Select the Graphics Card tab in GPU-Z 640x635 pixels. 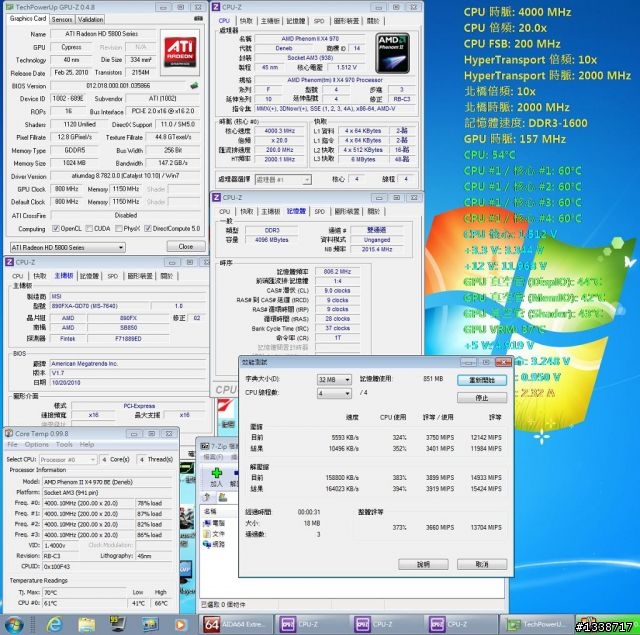28,18
